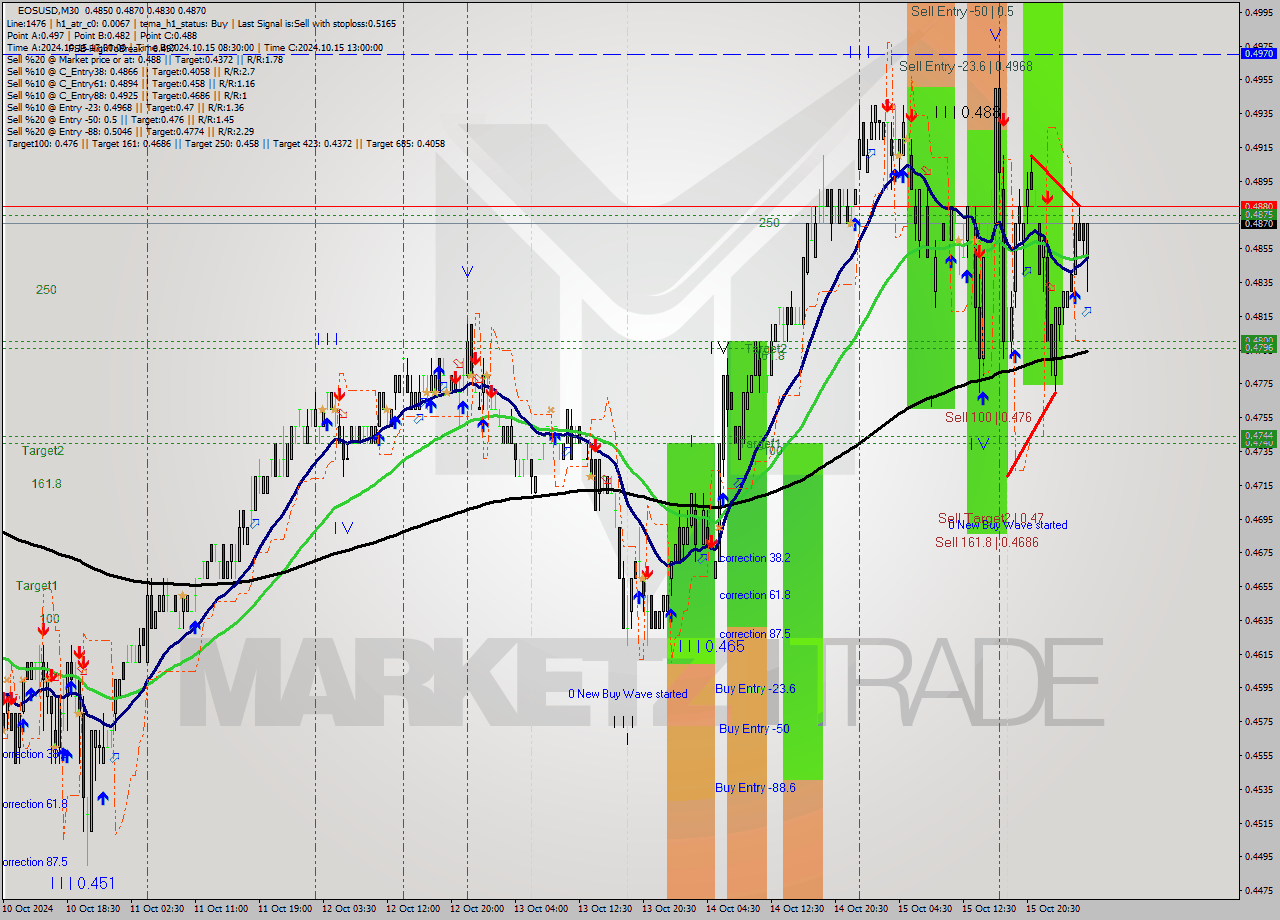
Task: Click the 'Sell Entry -50 | 0.5' label
Action: (961, 11)
